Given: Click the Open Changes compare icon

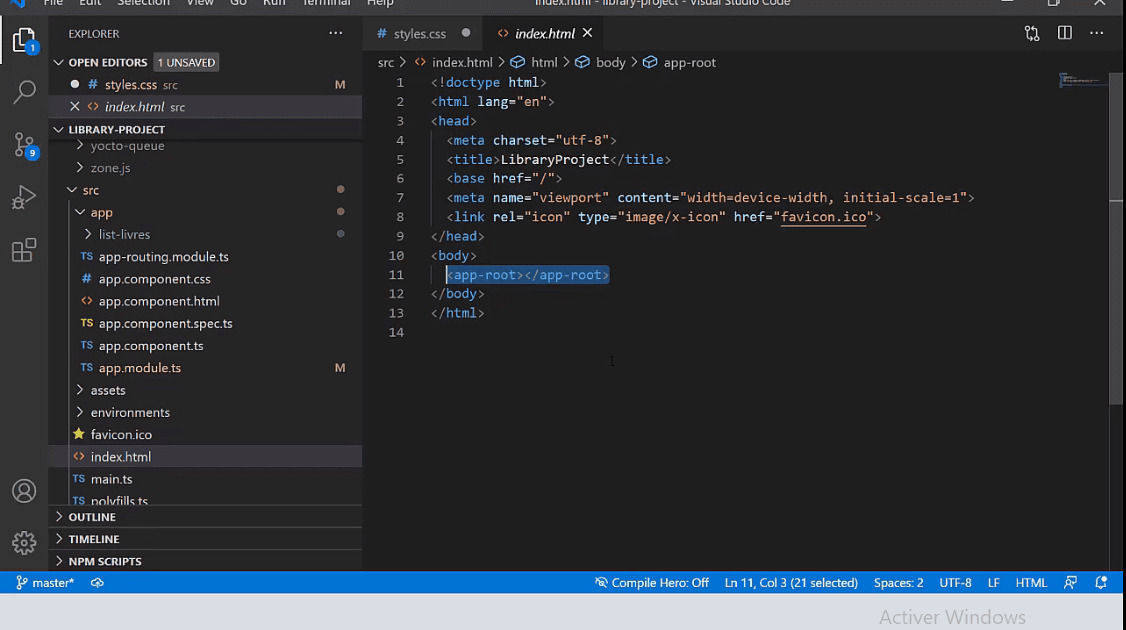Looking at the screenshot, I should tap(1032, 33).
